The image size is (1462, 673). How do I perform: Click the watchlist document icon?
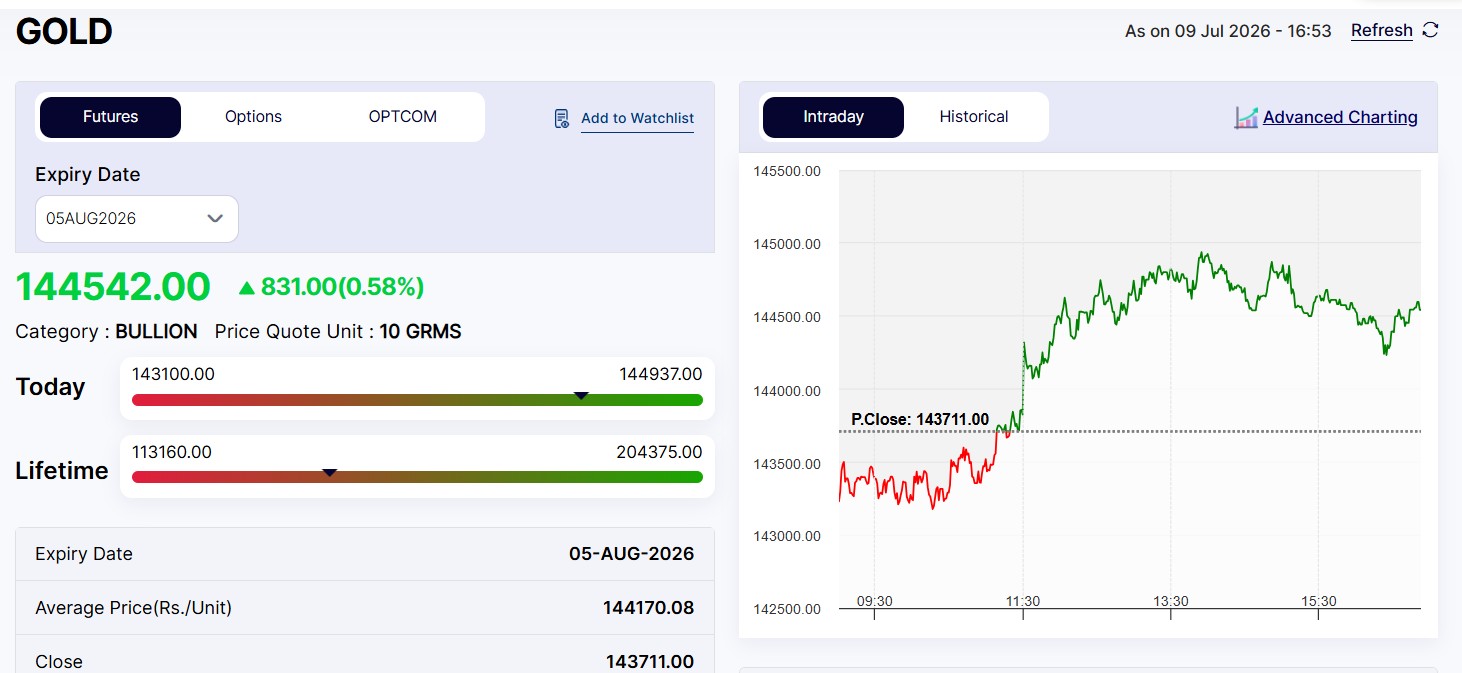[562, 118]
